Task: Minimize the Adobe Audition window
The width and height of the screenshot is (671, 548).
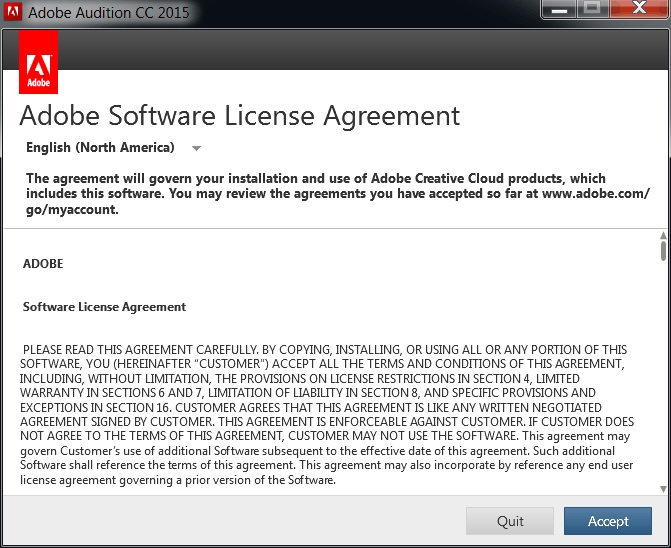Action: pyautogui.click(x=559, y=9)
